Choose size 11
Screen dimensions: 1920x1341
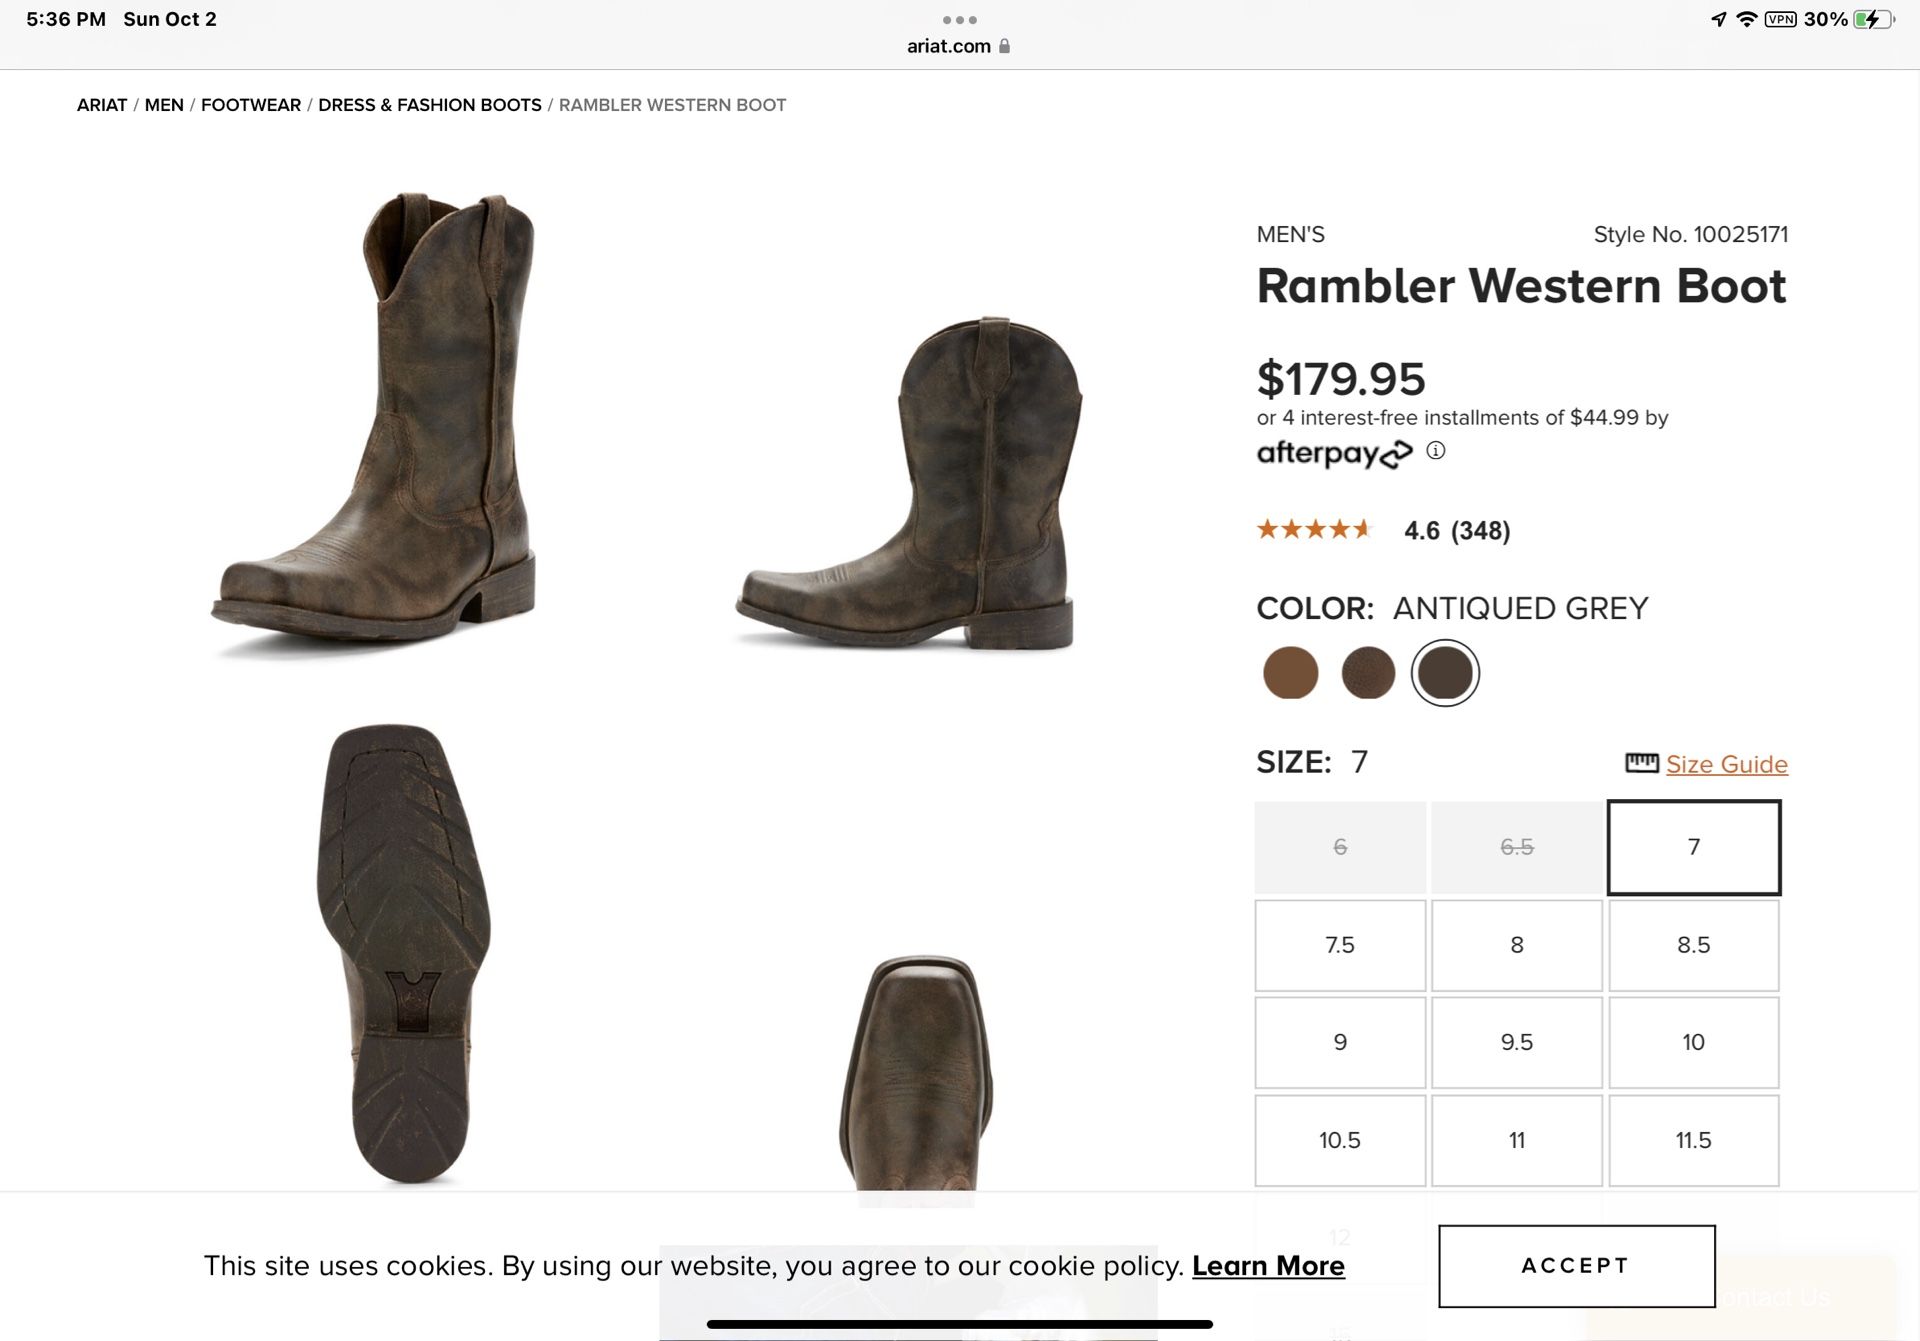pos(1517,1140)
